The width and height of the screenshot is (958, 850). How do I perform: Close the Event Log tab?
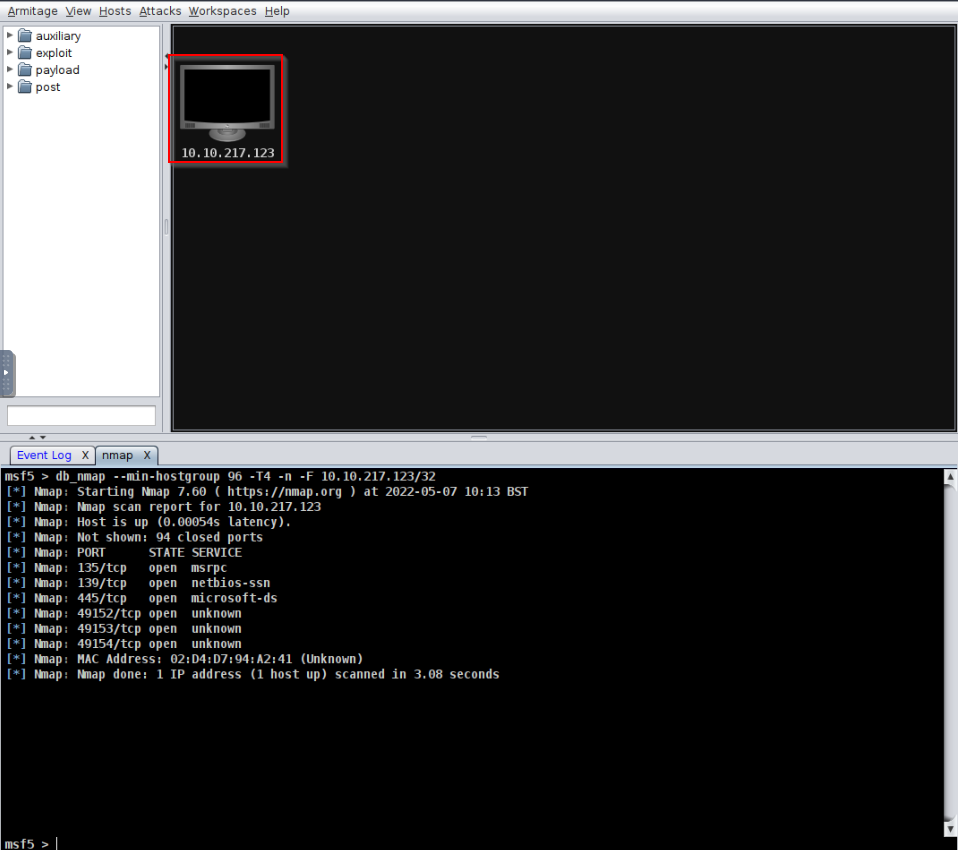coord(85,455)
